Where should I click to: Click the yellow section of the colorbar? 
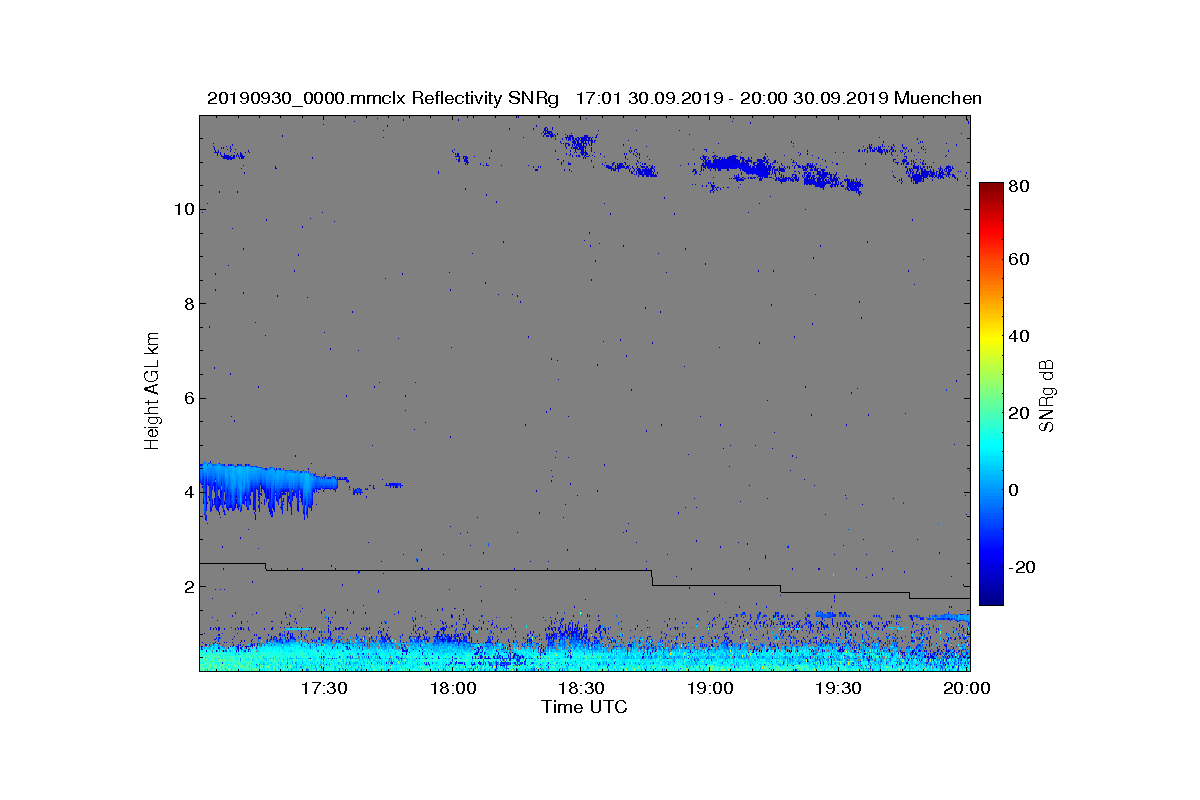click(x=991, y=338)
